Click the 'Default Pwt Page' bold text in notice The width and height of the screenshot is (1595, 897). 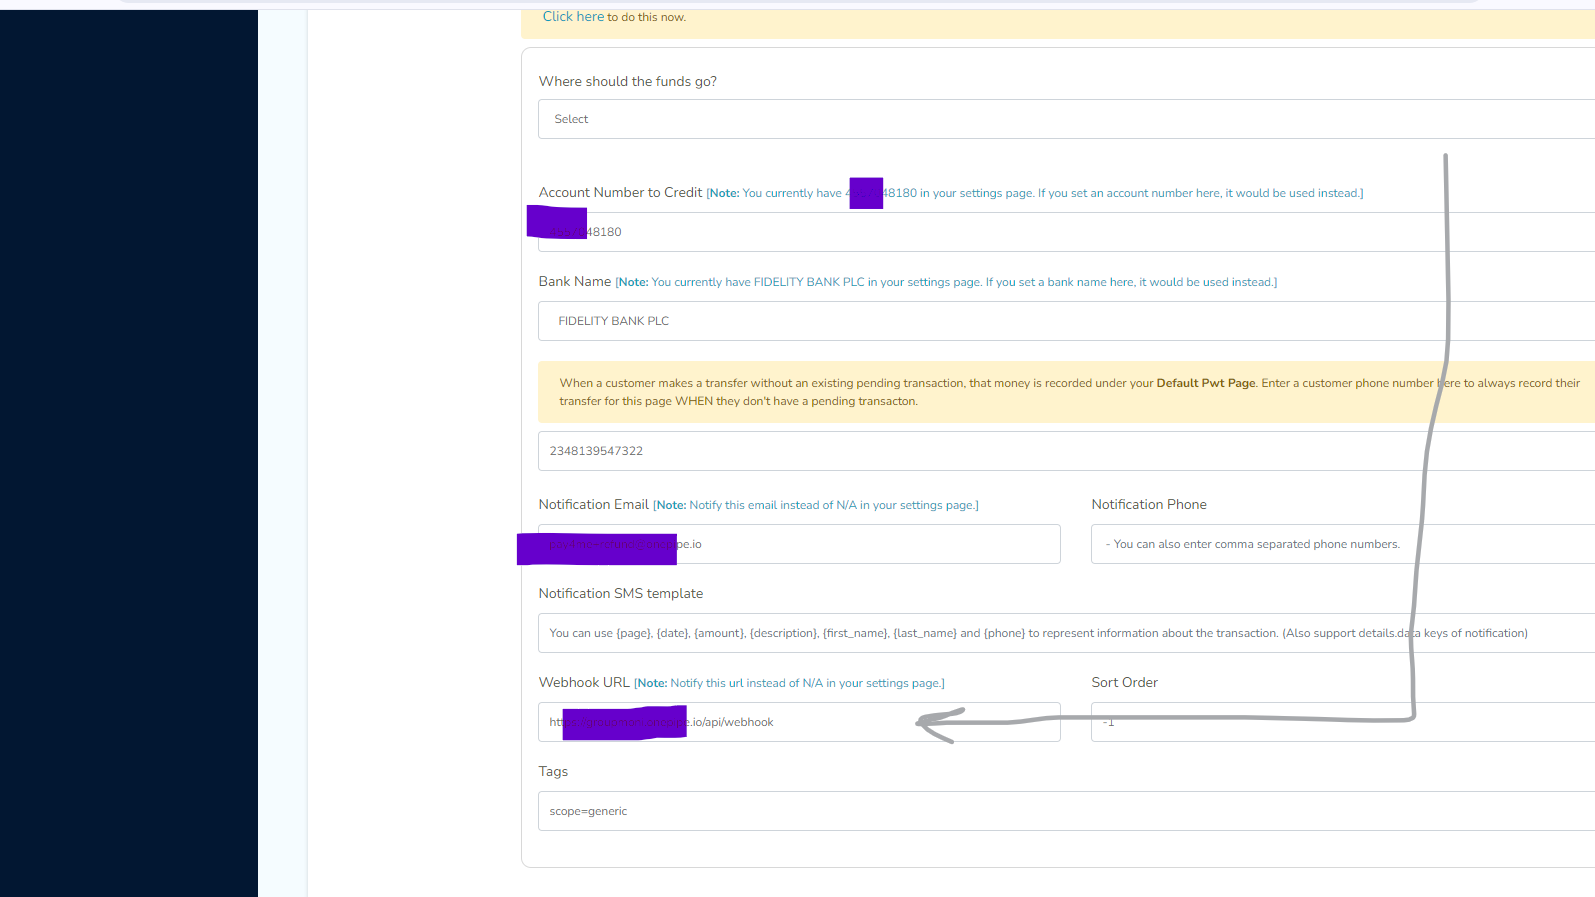[x=1206, y=383]
